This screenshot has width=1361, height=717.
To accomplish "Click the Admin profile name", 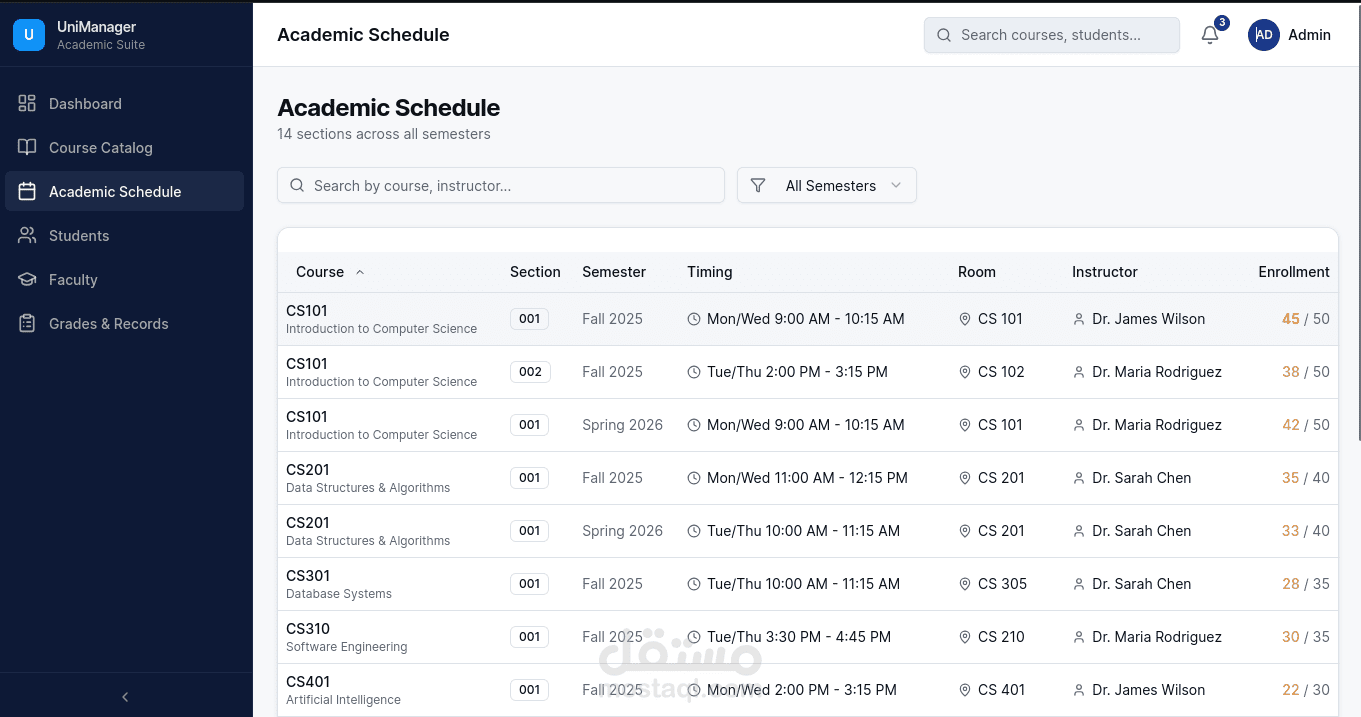I will 1309,35.
